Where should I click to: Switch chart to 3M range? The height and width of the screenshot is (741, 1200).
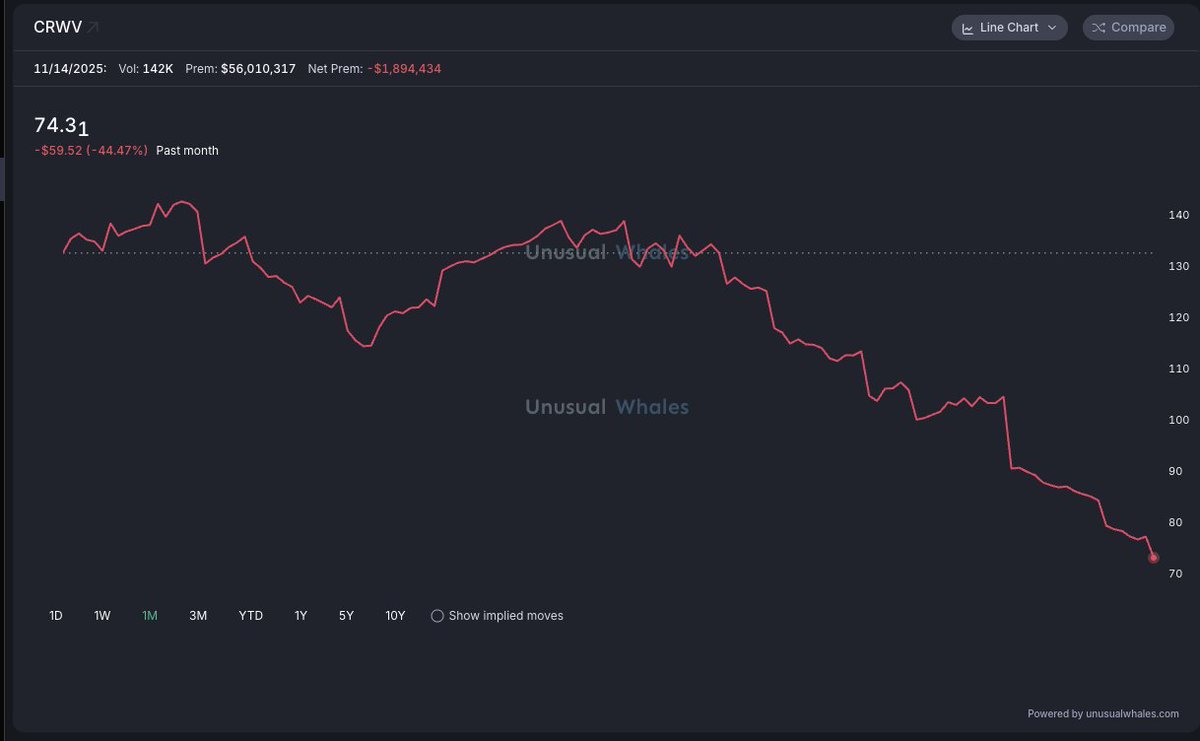tap(198, 616)
